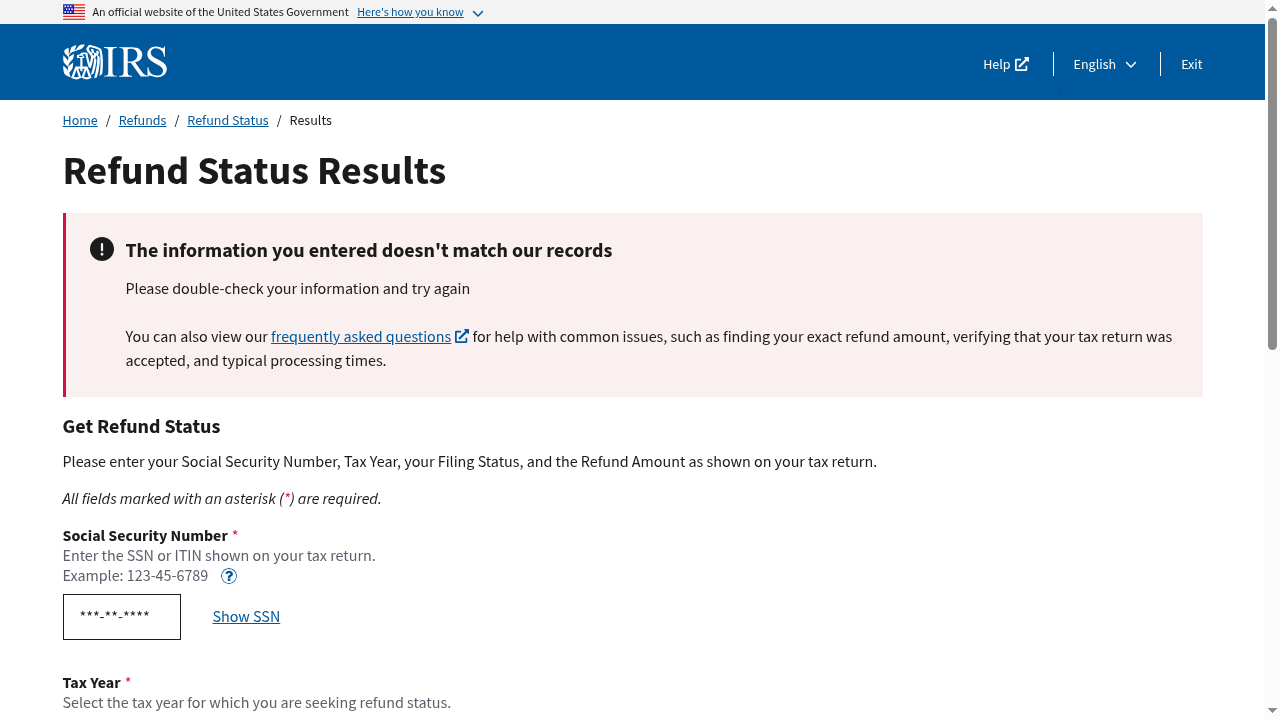Go to Home breadcrumb
The image size is (1280, 720).
point(80,120)
